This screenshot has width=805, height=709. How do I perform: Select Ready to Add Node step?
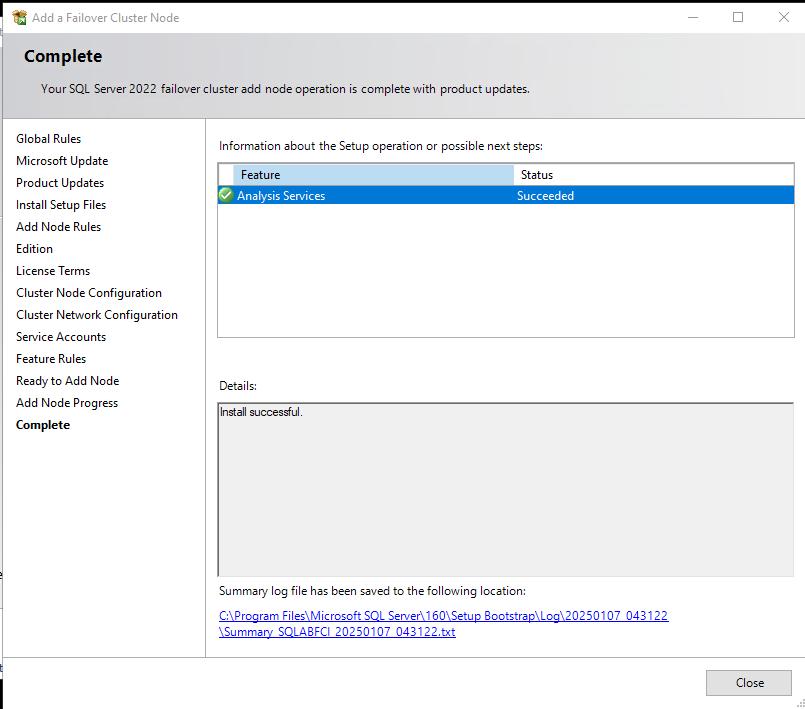coord(68,381)
